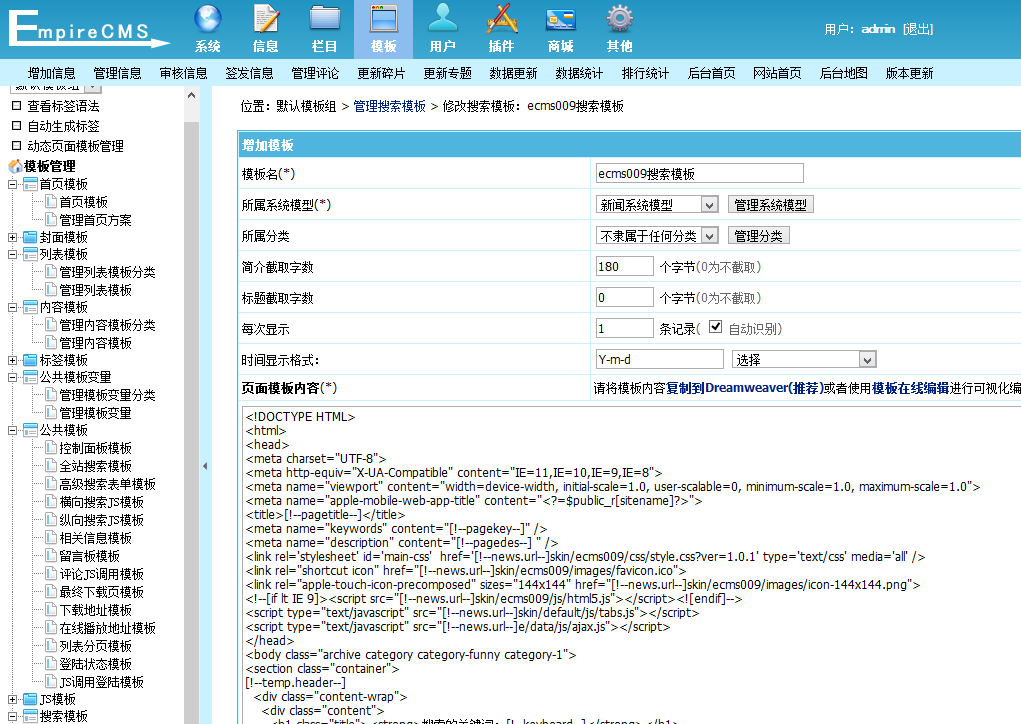Click the 插件 plugin icon
This screenshot has width=1021, height=724.
pyautogui.click(x=501, y=20)
